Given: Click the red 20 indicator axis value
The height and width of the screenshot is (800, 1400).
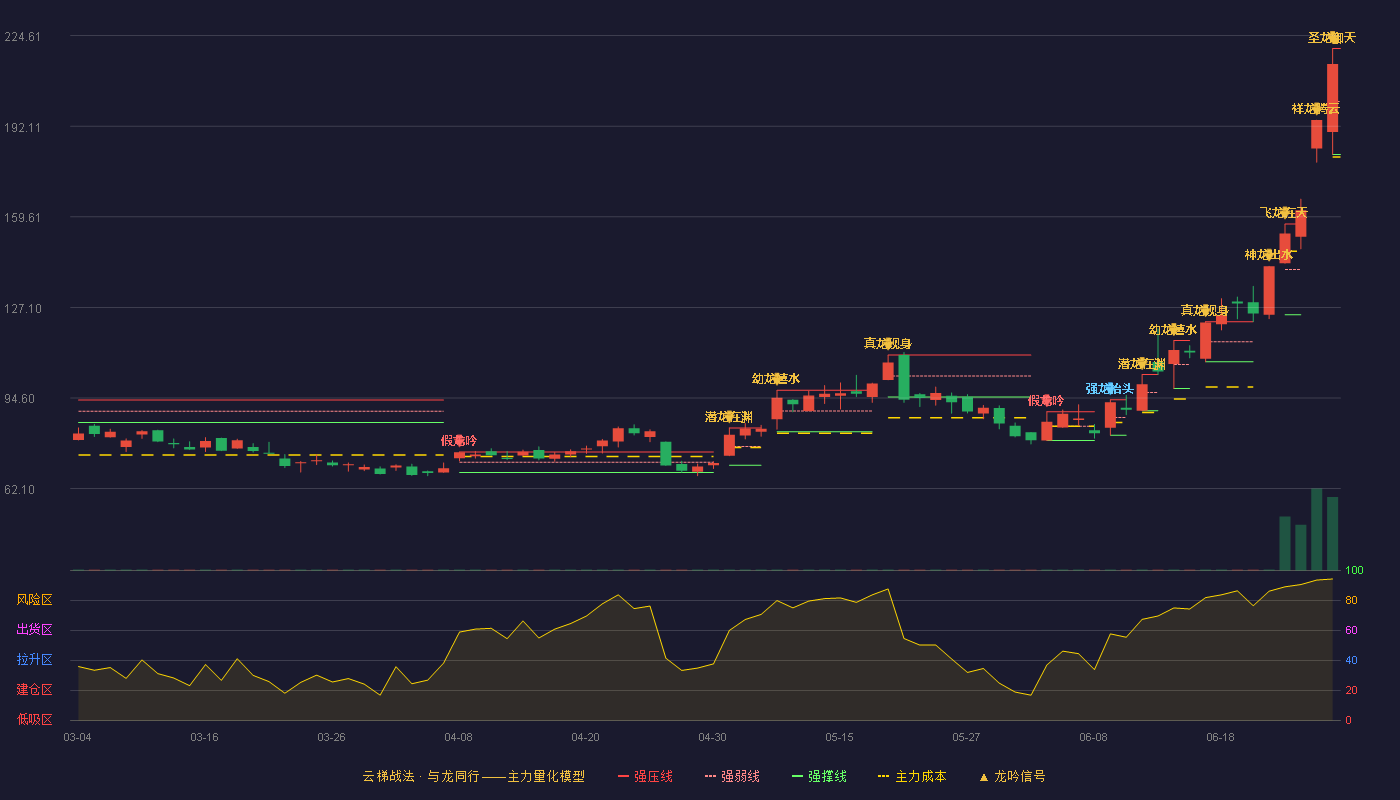Looking at the screenshot, I should [1350, 690].
